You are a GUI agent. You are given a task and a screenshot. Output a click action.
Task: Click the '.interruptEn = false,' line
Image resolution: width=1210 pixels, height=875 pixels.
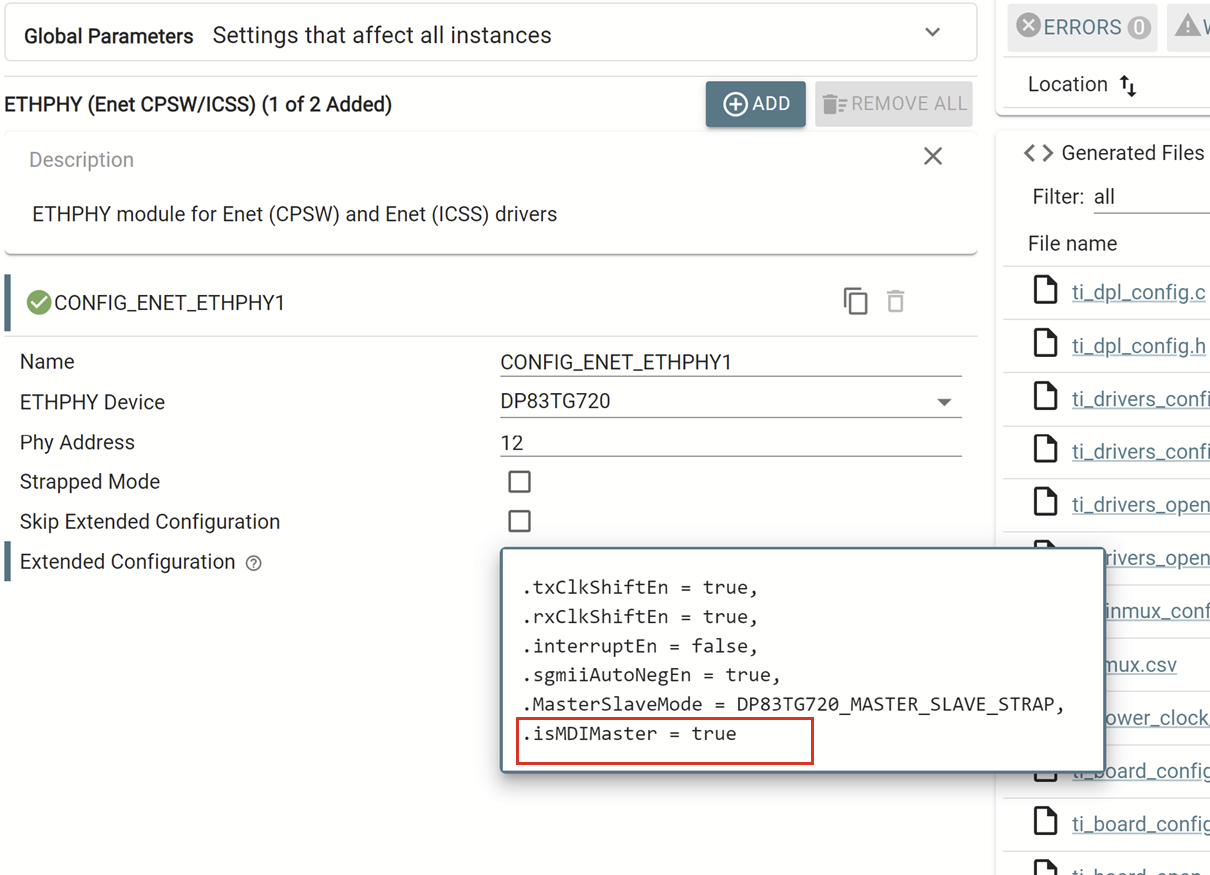pos(640,646)
